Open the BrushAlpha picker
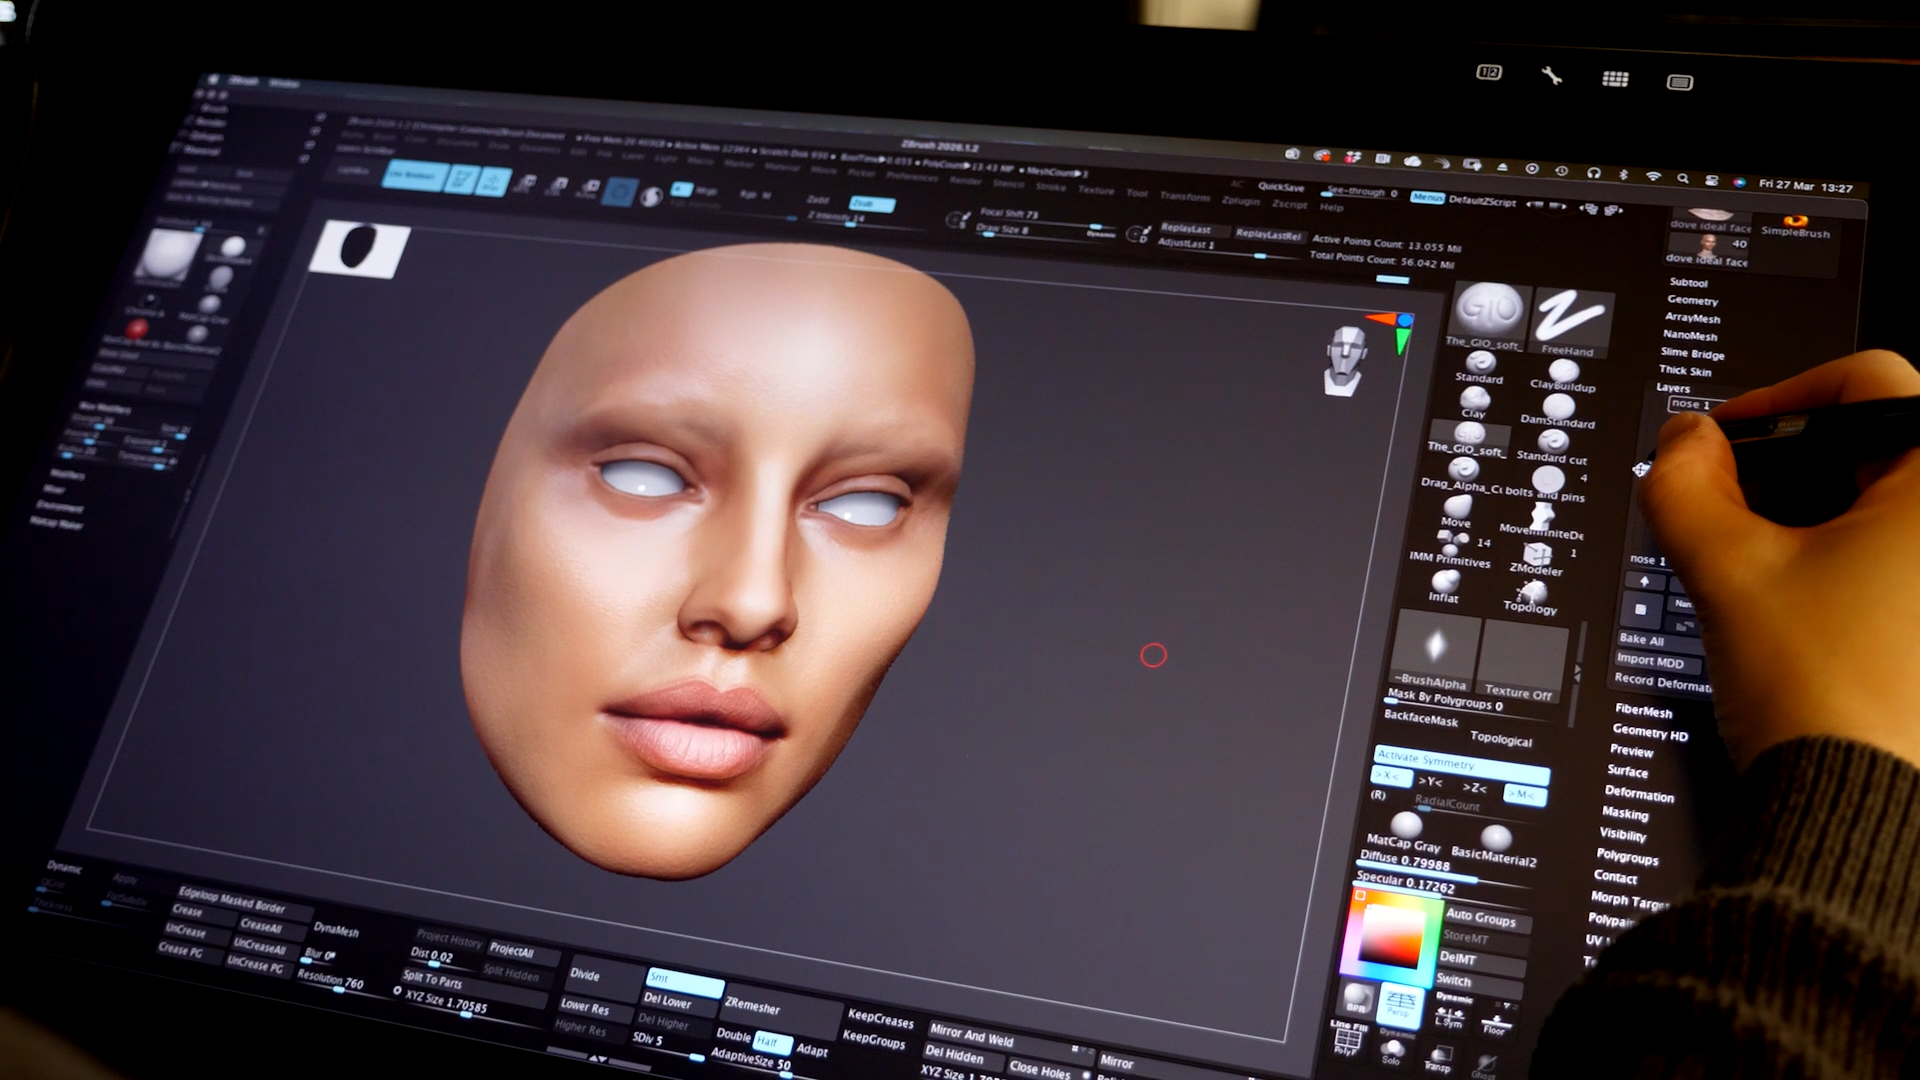The image size is (1920, 1080). click(x=1435, y=650)
